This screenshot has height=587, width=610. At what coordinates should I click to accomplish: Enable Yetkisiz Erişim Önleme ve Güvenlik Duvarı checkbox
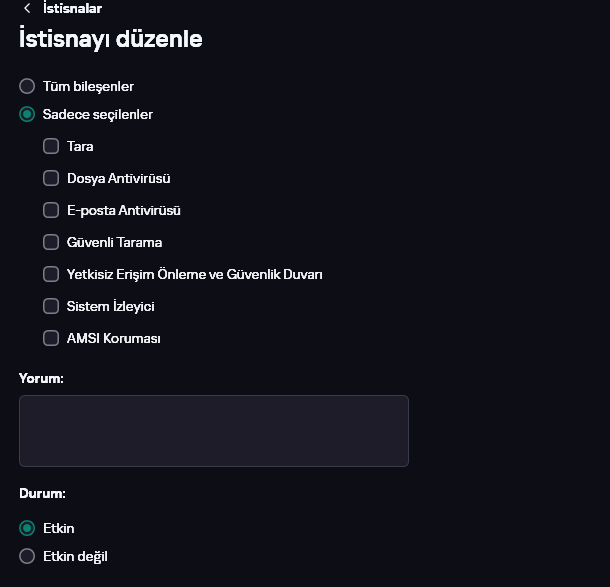51,274
